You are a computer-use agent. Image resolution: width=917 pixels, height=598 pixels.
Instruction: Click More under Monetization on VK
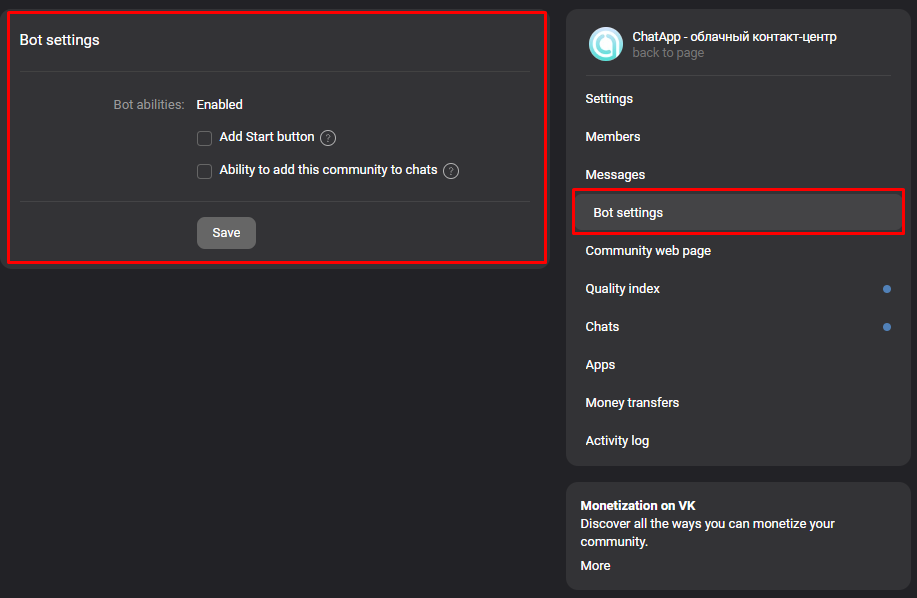pyautogui.click(x=595, y=566)
